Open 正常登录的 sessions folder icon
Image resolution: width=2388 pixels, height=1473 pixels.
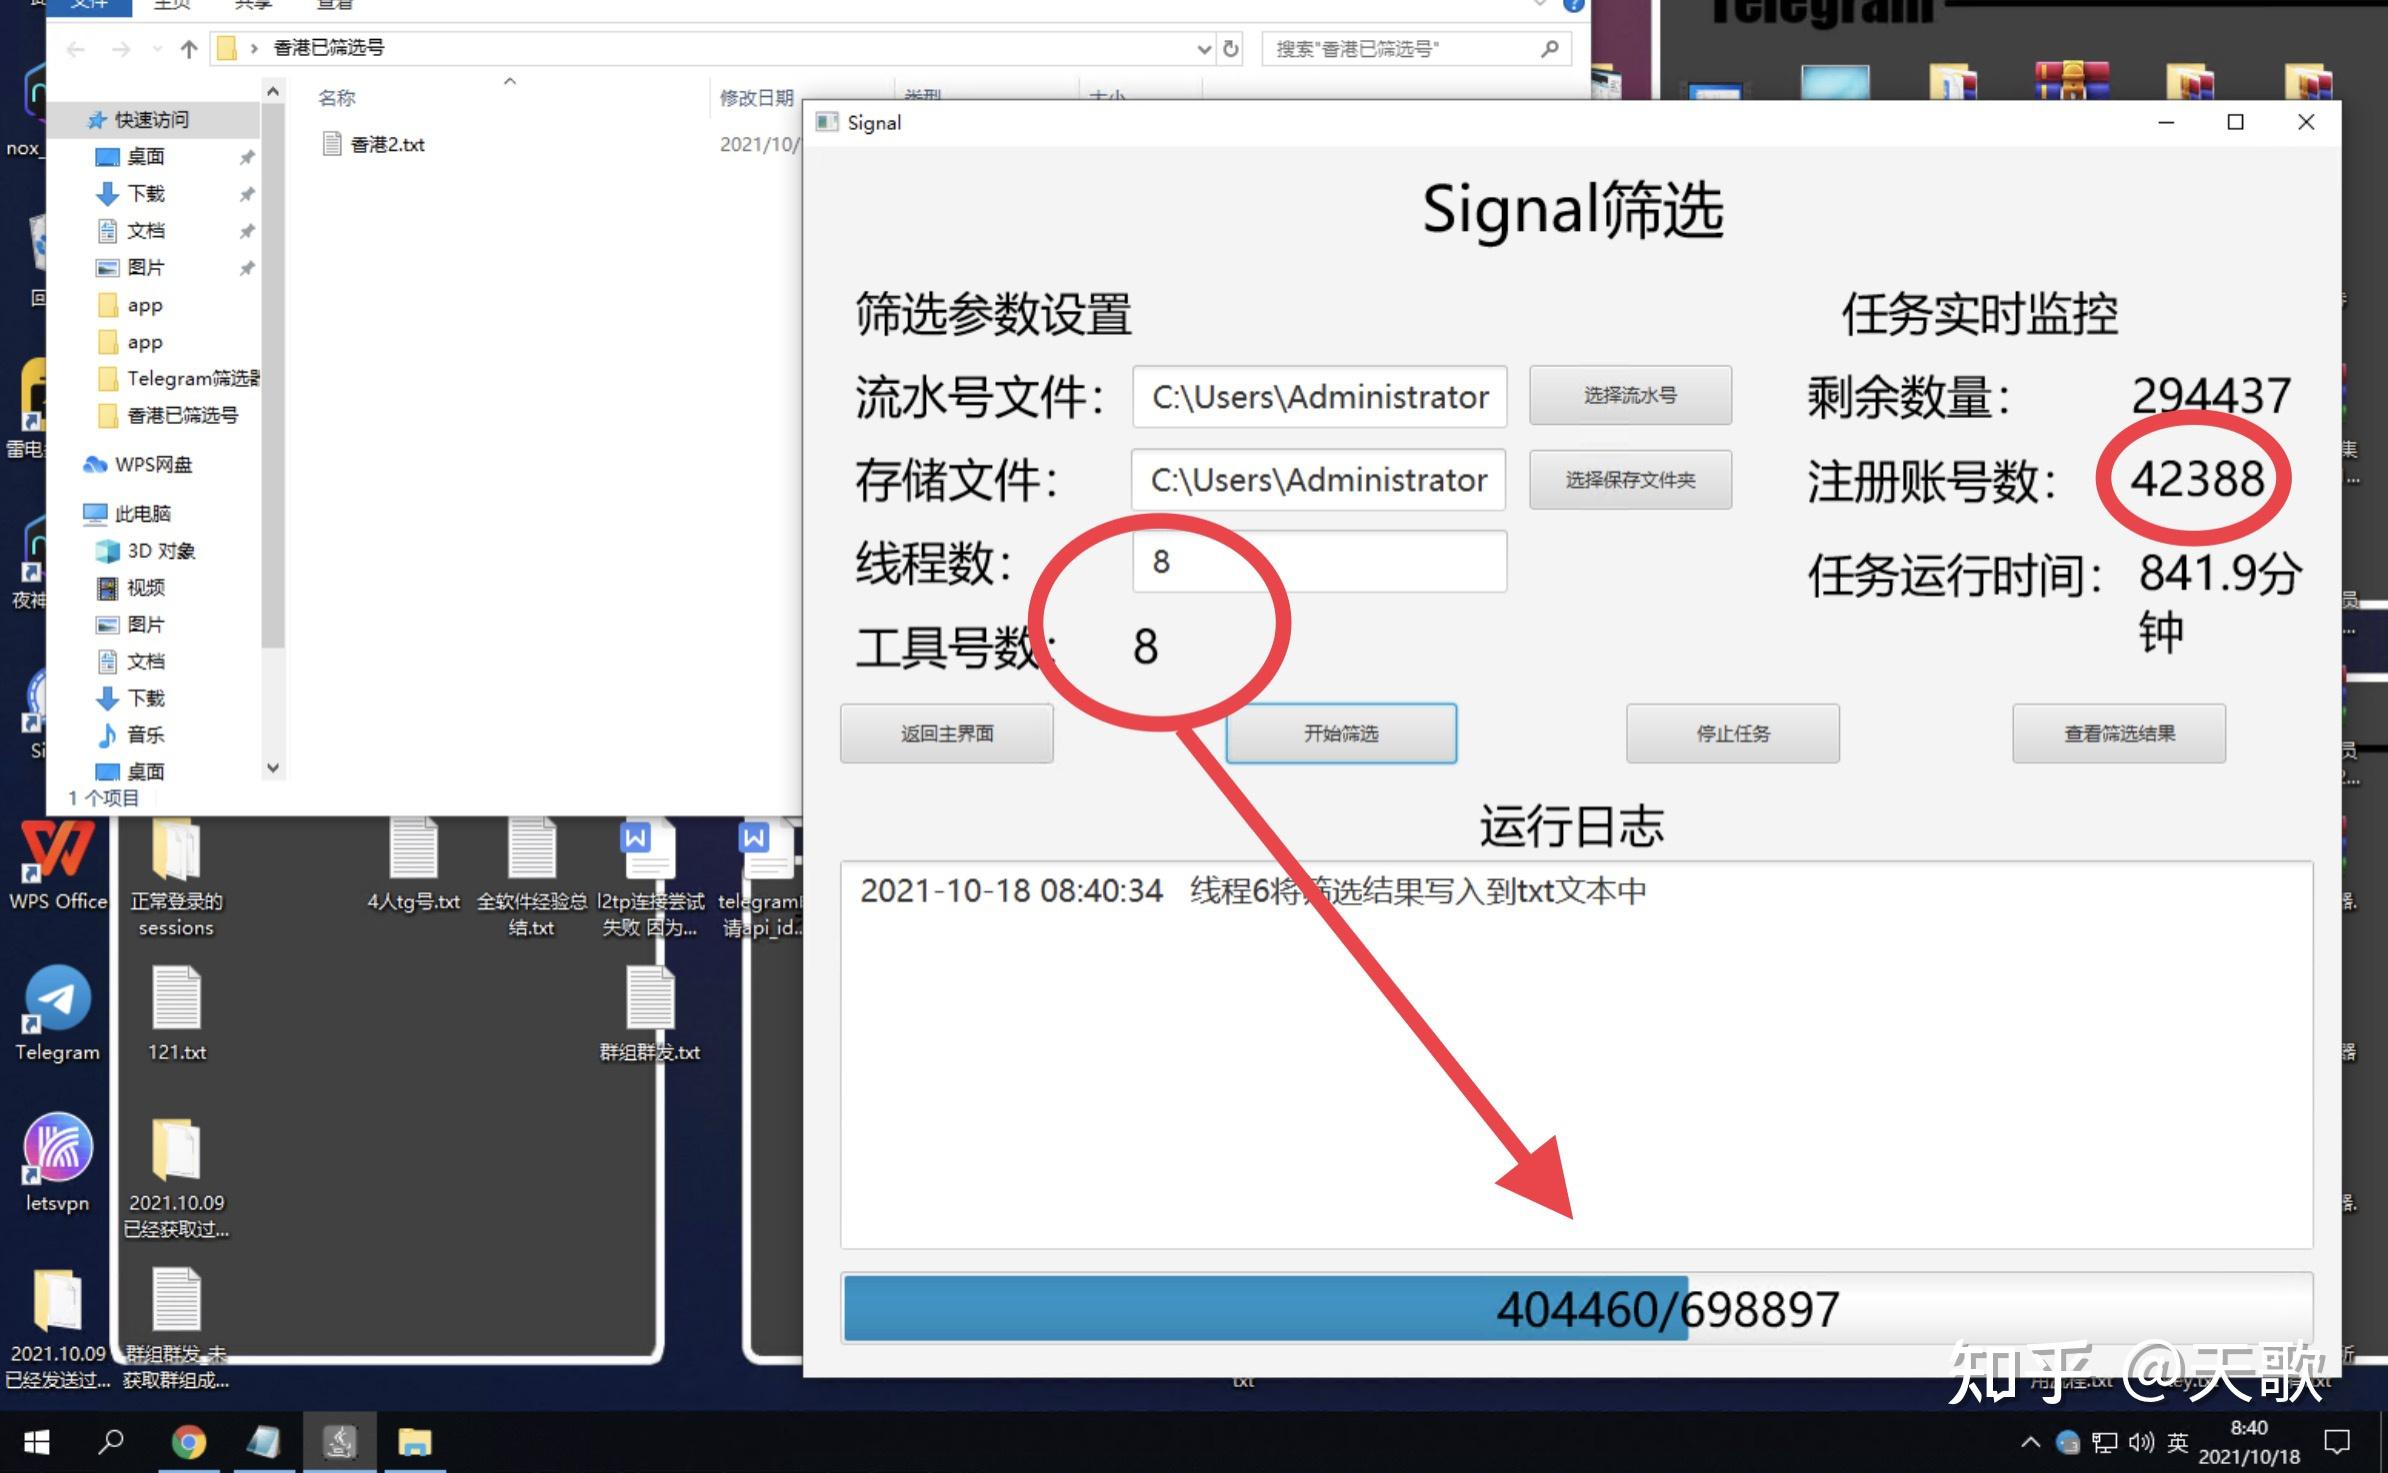[177, 877]
